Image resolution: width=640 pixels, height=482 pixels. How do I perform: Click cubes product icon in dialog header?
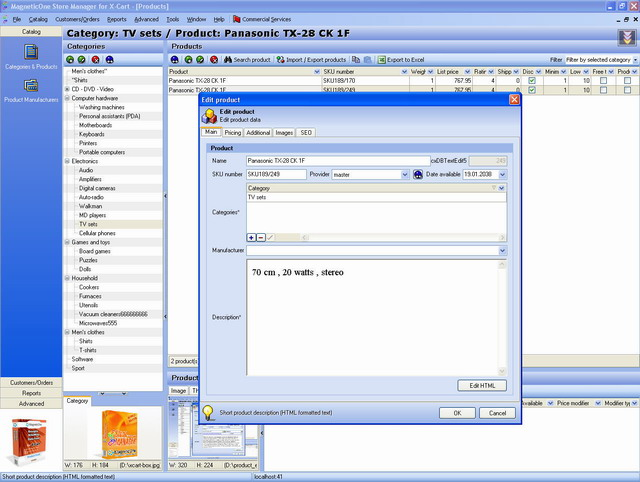pyautogui.click(x=209, y=116)
